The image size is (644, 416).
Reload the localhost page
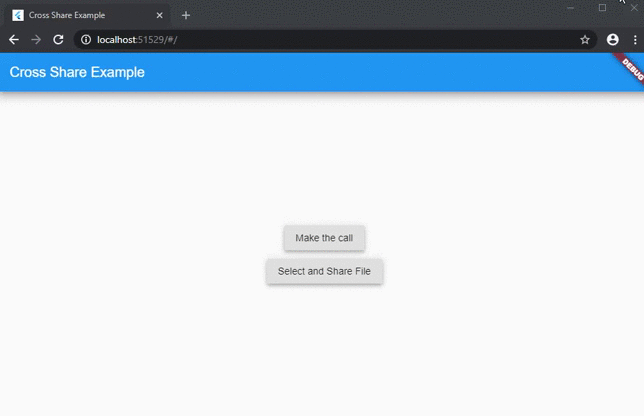pyautogui.click(x=59, y=39)
